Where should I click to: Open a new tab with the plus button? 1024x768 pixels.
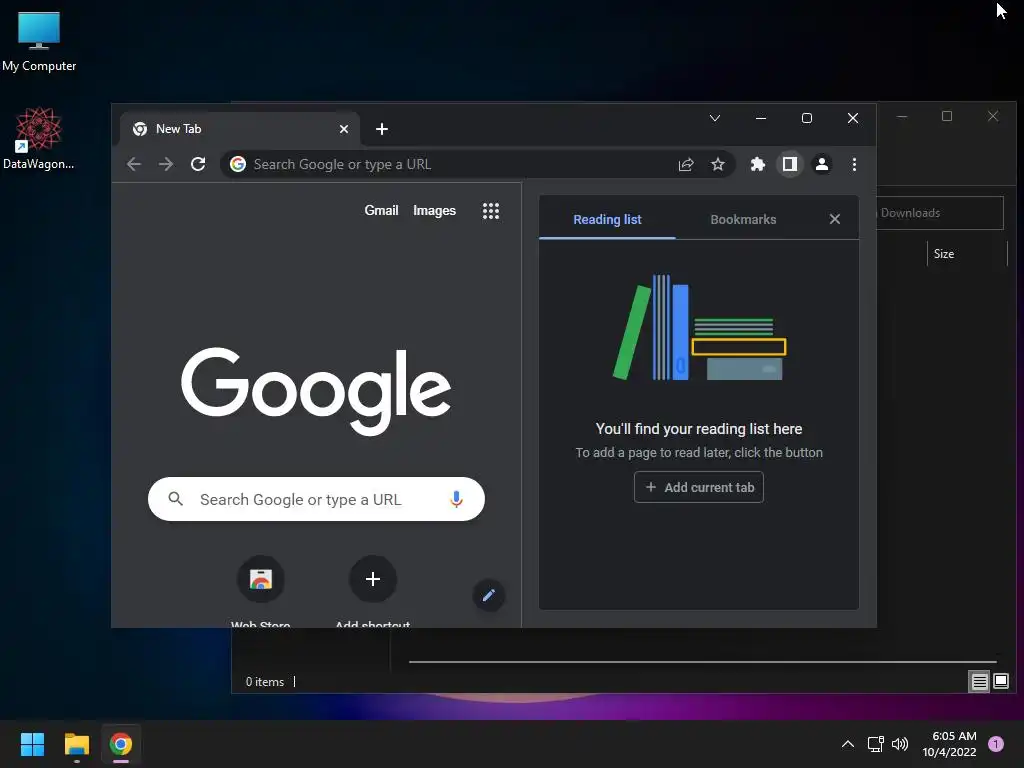tap(382, 129)
